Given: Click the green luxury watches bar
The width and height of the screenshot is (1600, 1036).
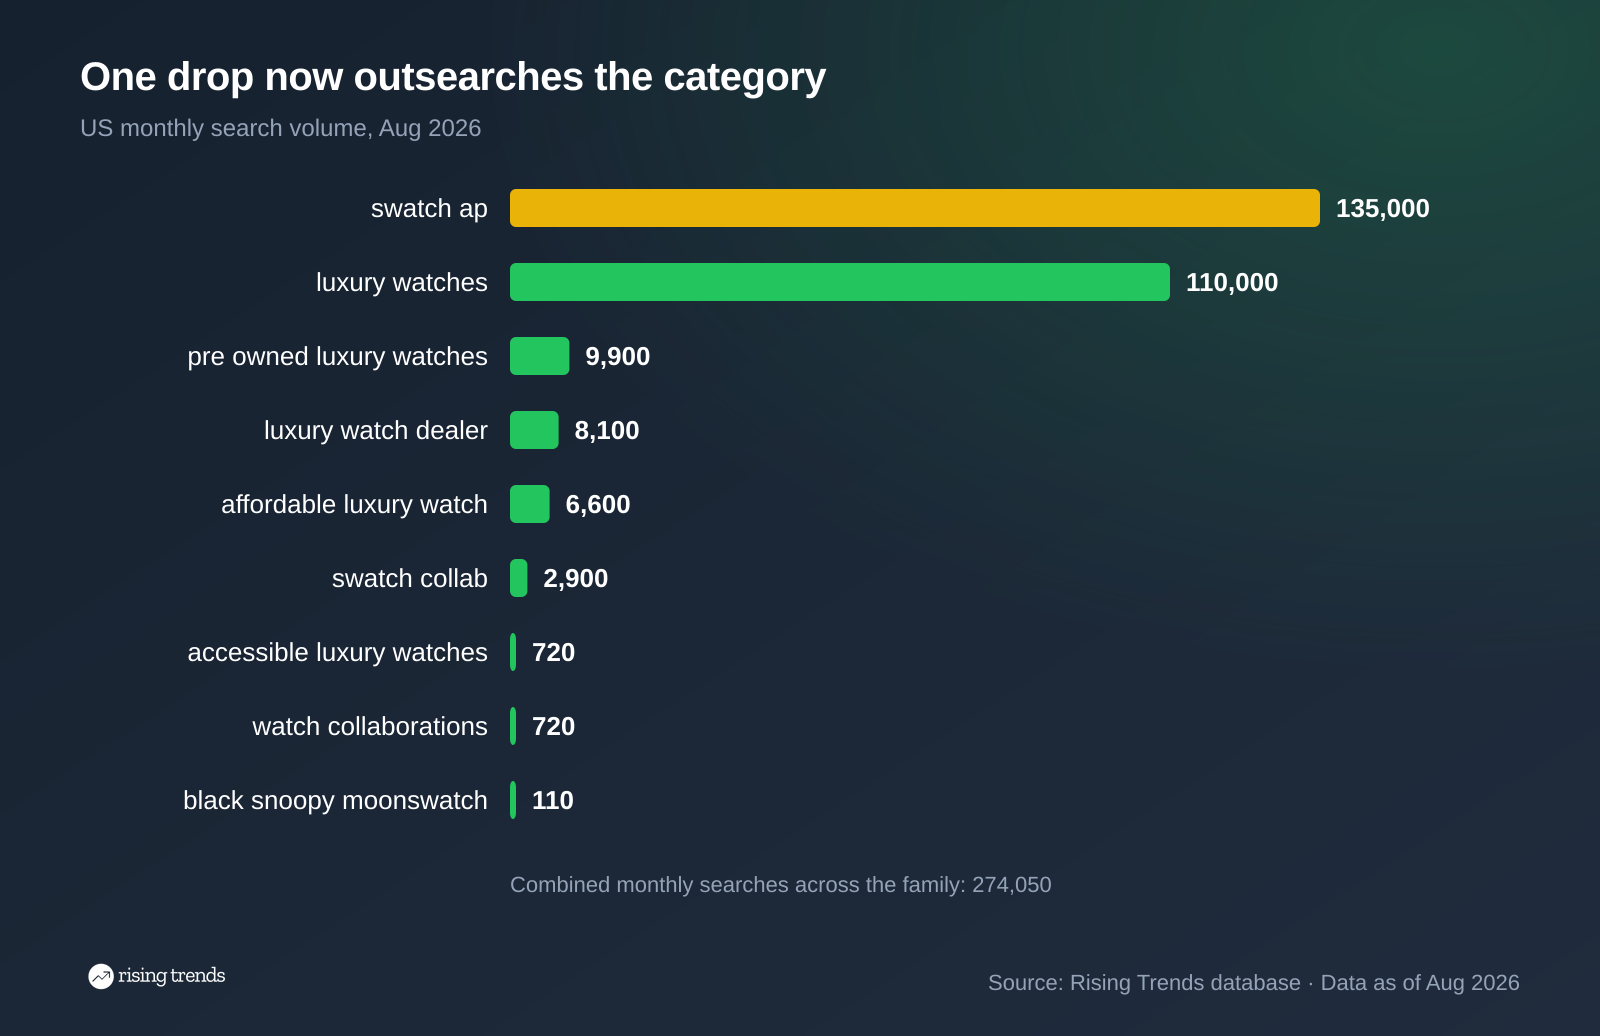Looking at the screenshot, I should tap(840, 282).
